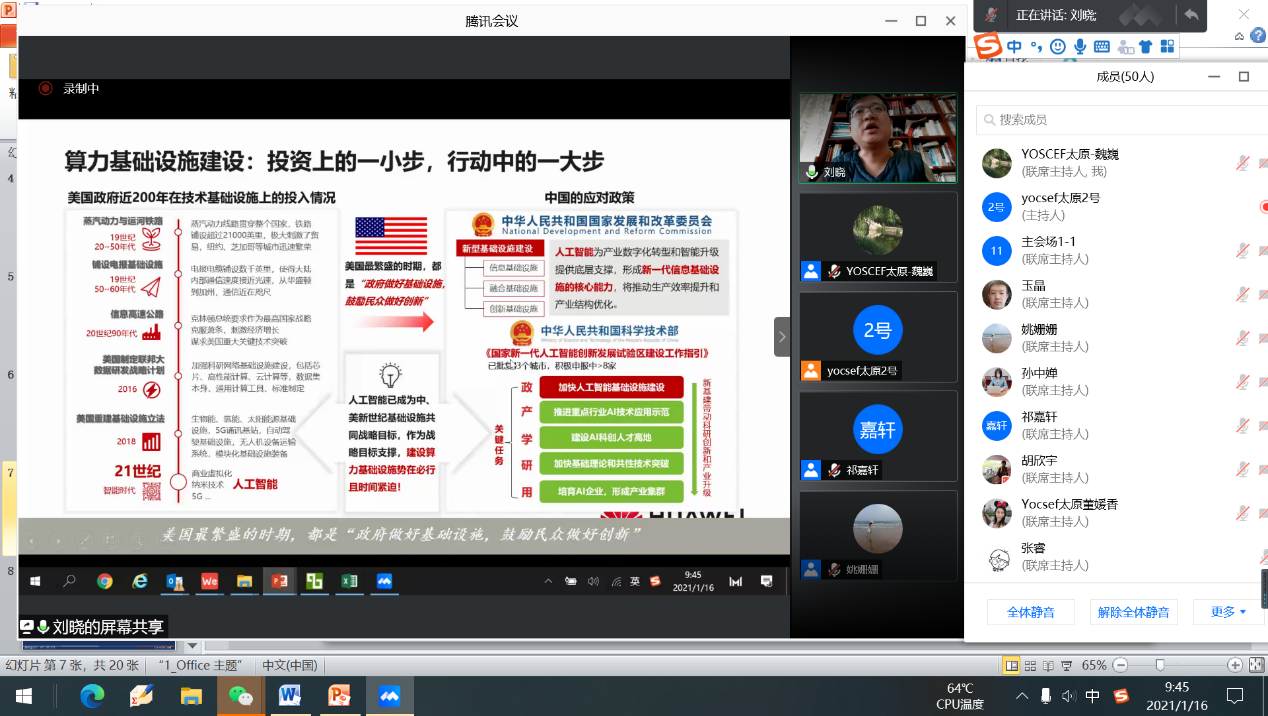Viewport: 1268px width, 716px height.
Task: Switch to Tencent Meeting taskbar icon
Action: tap(389, 695)
